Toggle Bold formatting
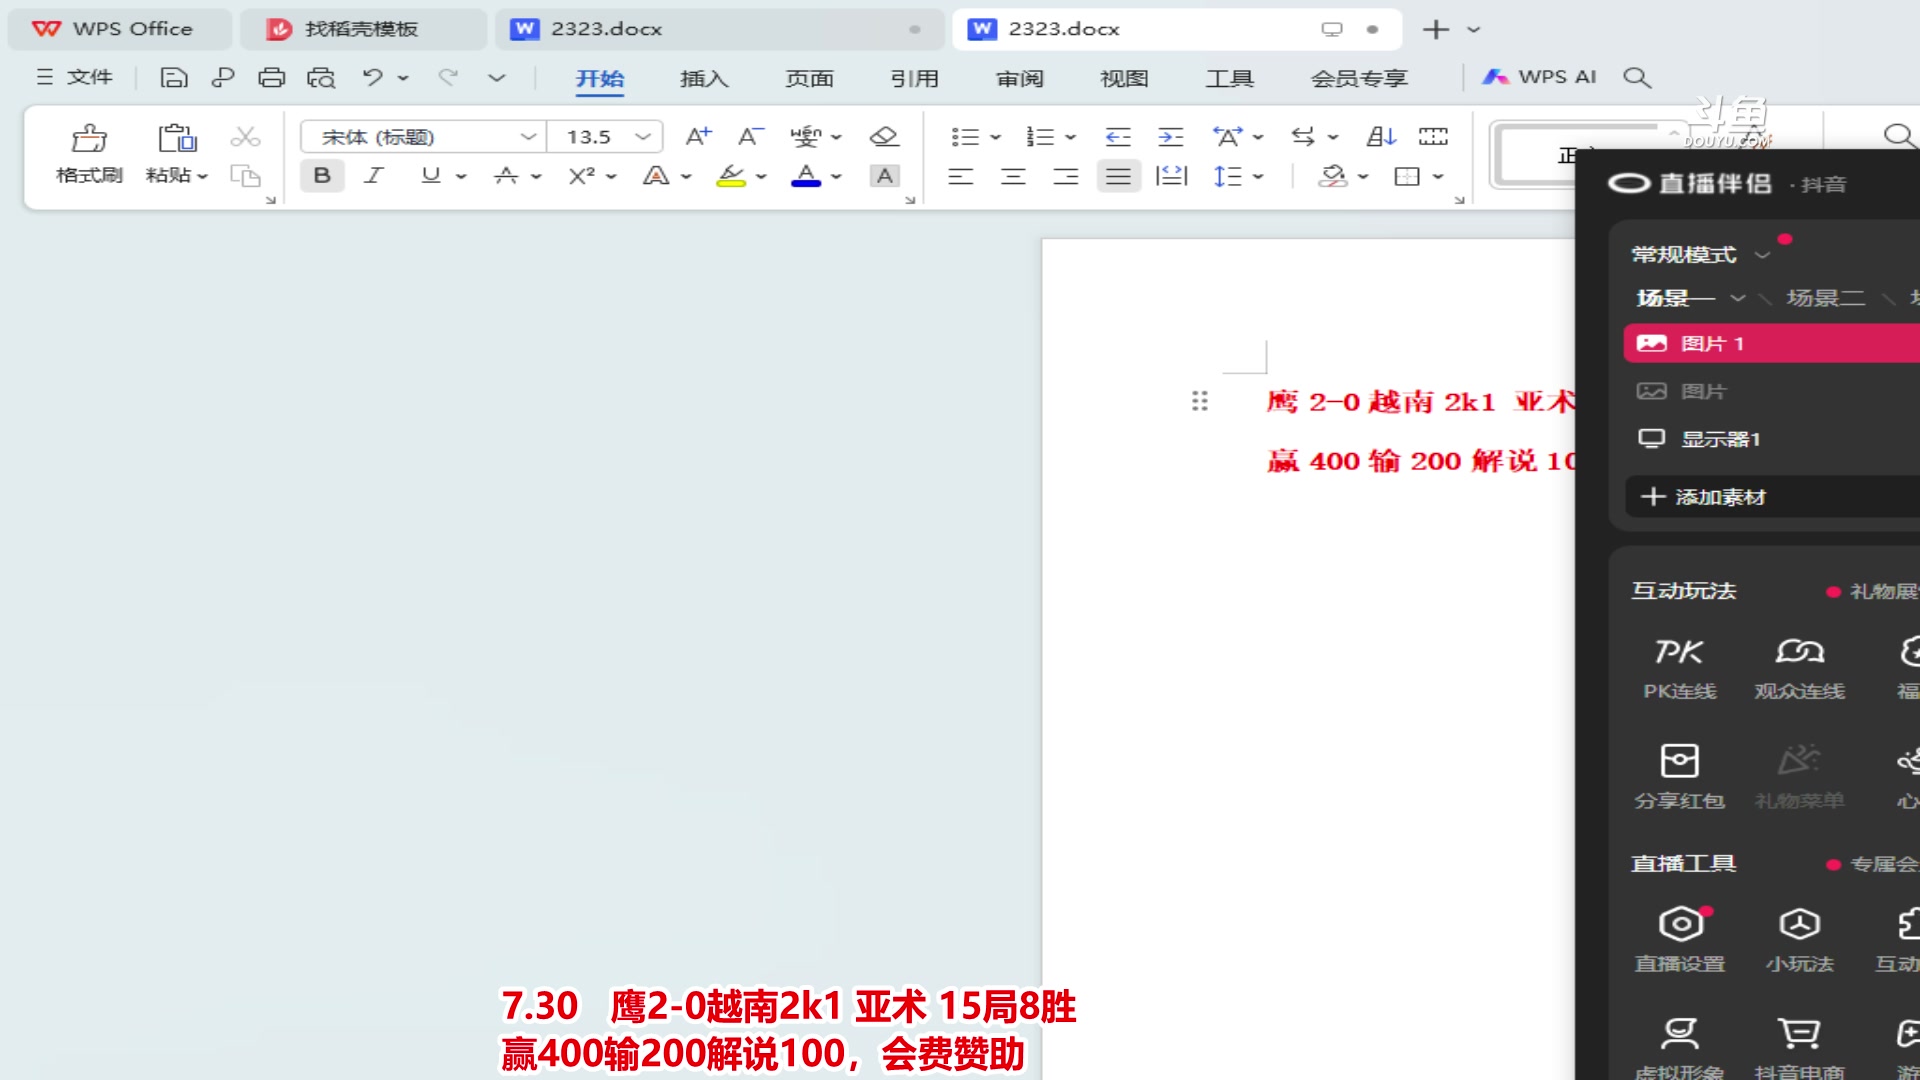The image size is (1920, 1080). (322, 176)
